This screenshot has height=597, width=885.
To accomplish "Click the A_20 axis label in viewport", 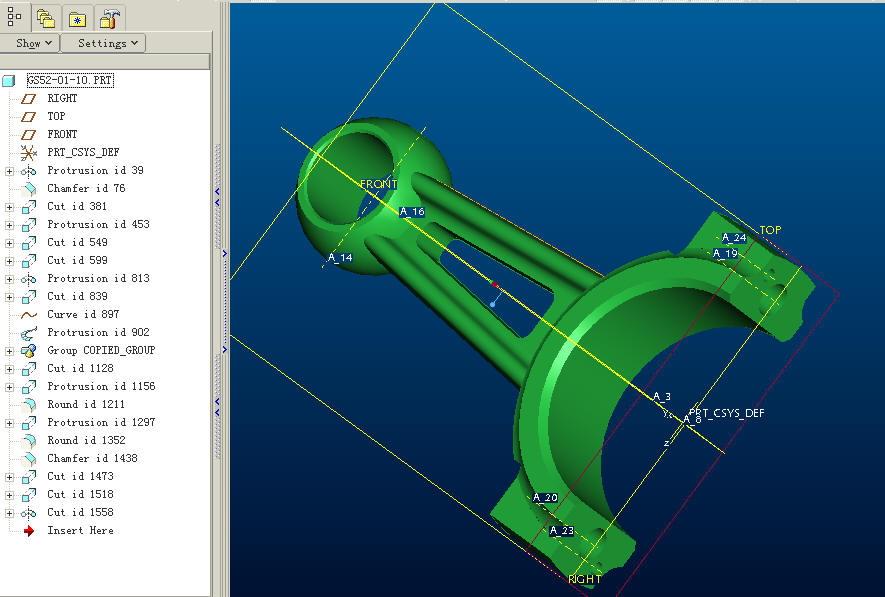I will (545, 497).
